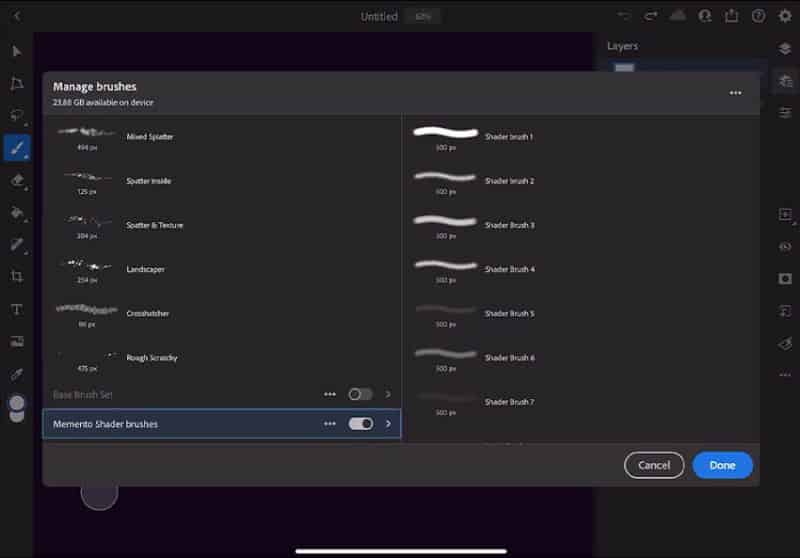
Task: Click the Redo arrow
Action: tap(651, 16)
